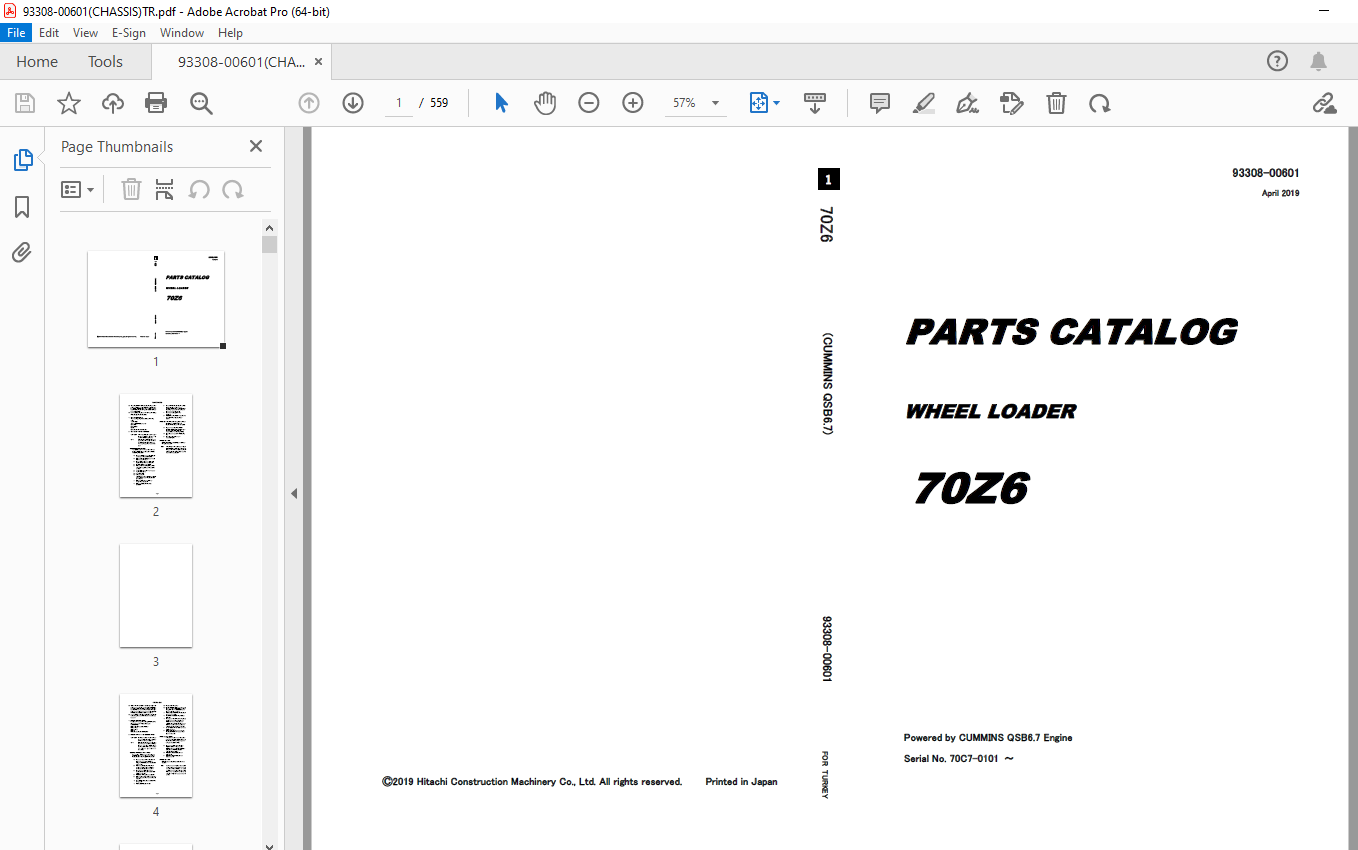The image size is (1358, 850).
Task: Open the E-Sign menu
Action: 129,32
